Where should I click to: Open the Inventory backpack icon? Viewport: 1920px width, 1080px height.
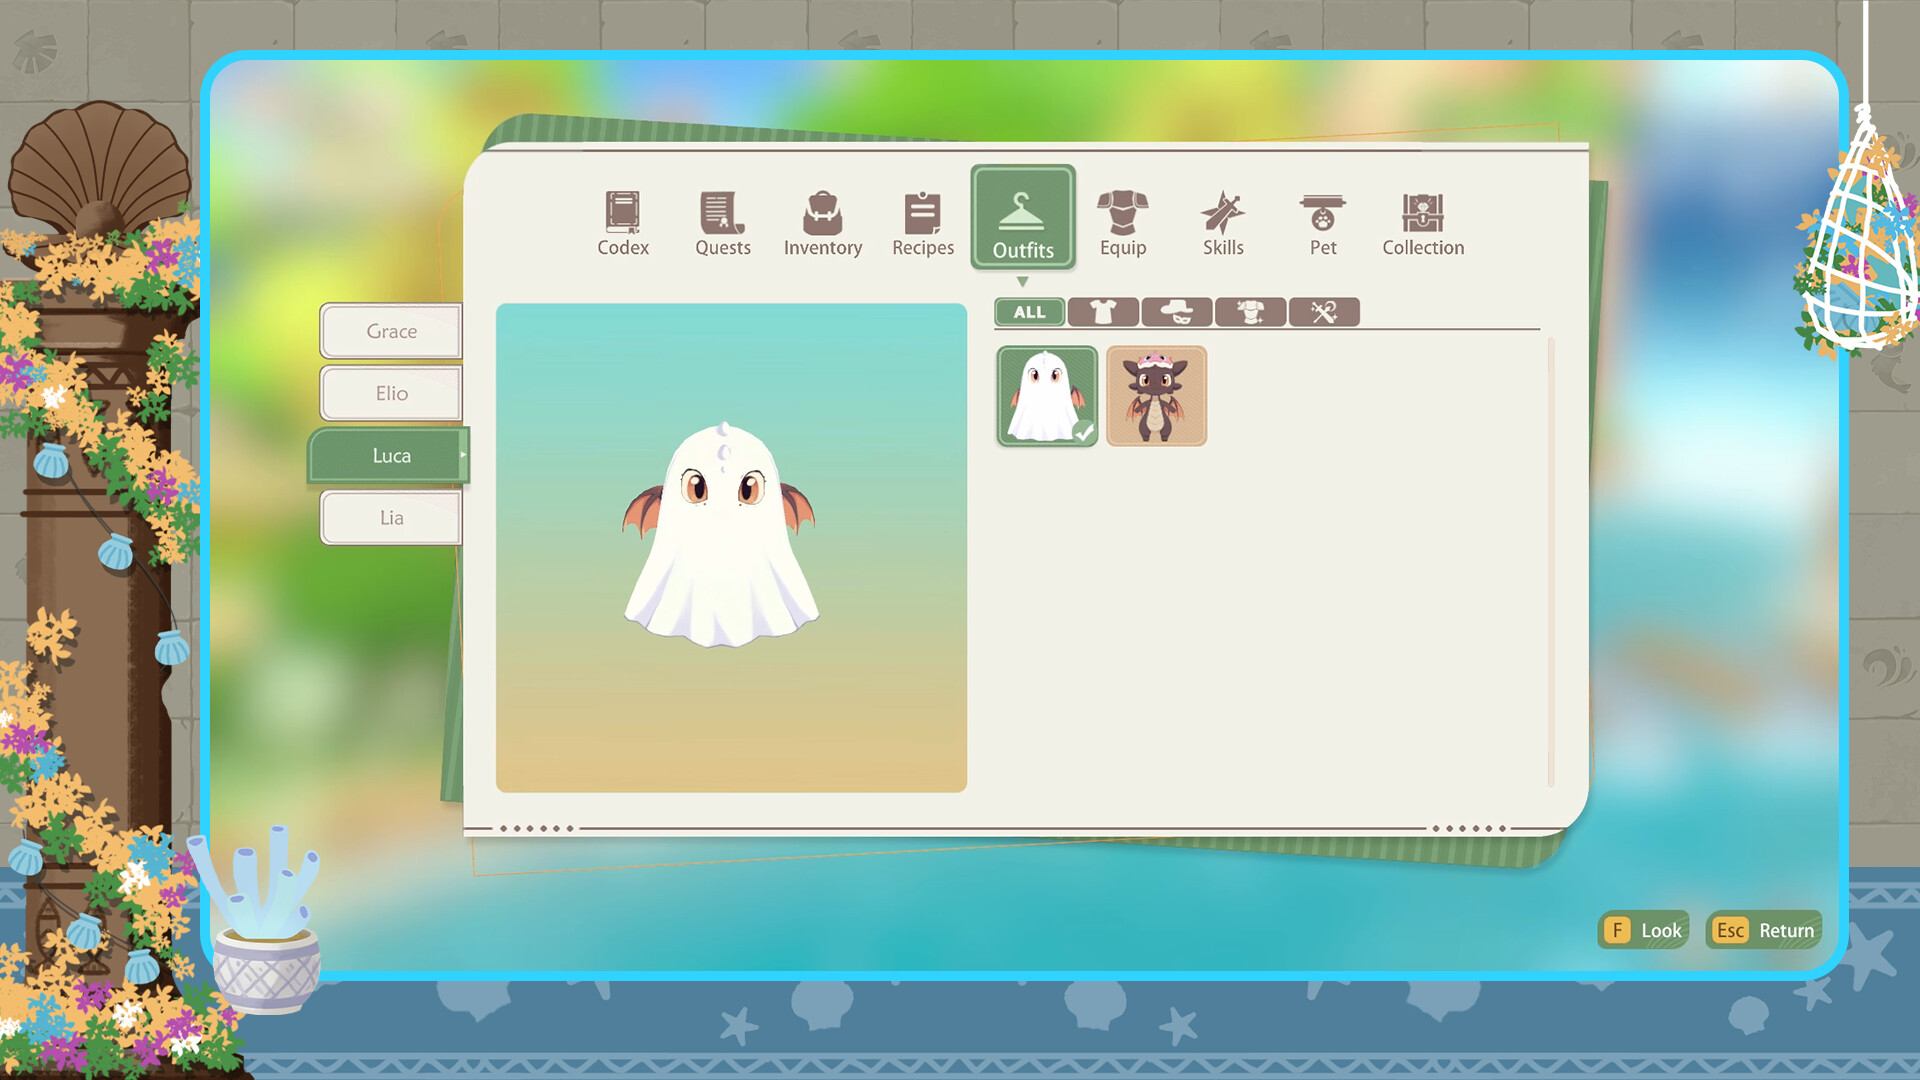pyautogui.click(x=822, y=215)
